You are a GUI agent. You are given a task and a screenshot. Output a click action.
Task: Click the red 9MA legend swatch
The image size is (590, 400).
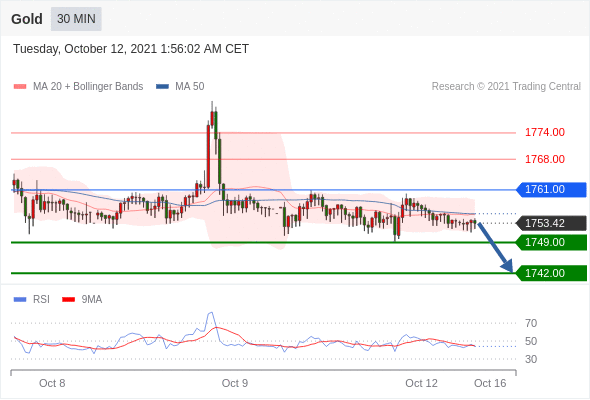68,300
